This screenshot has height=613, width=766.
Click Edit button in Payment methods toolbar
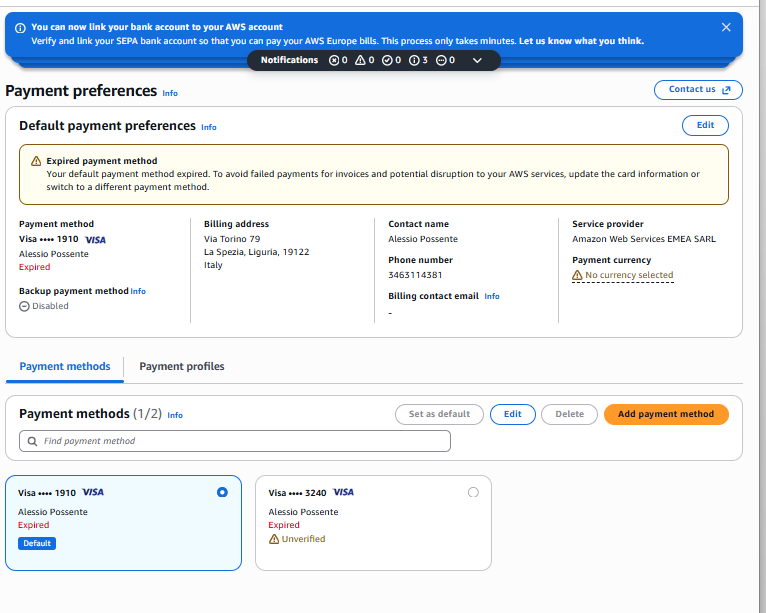(512, 414)
